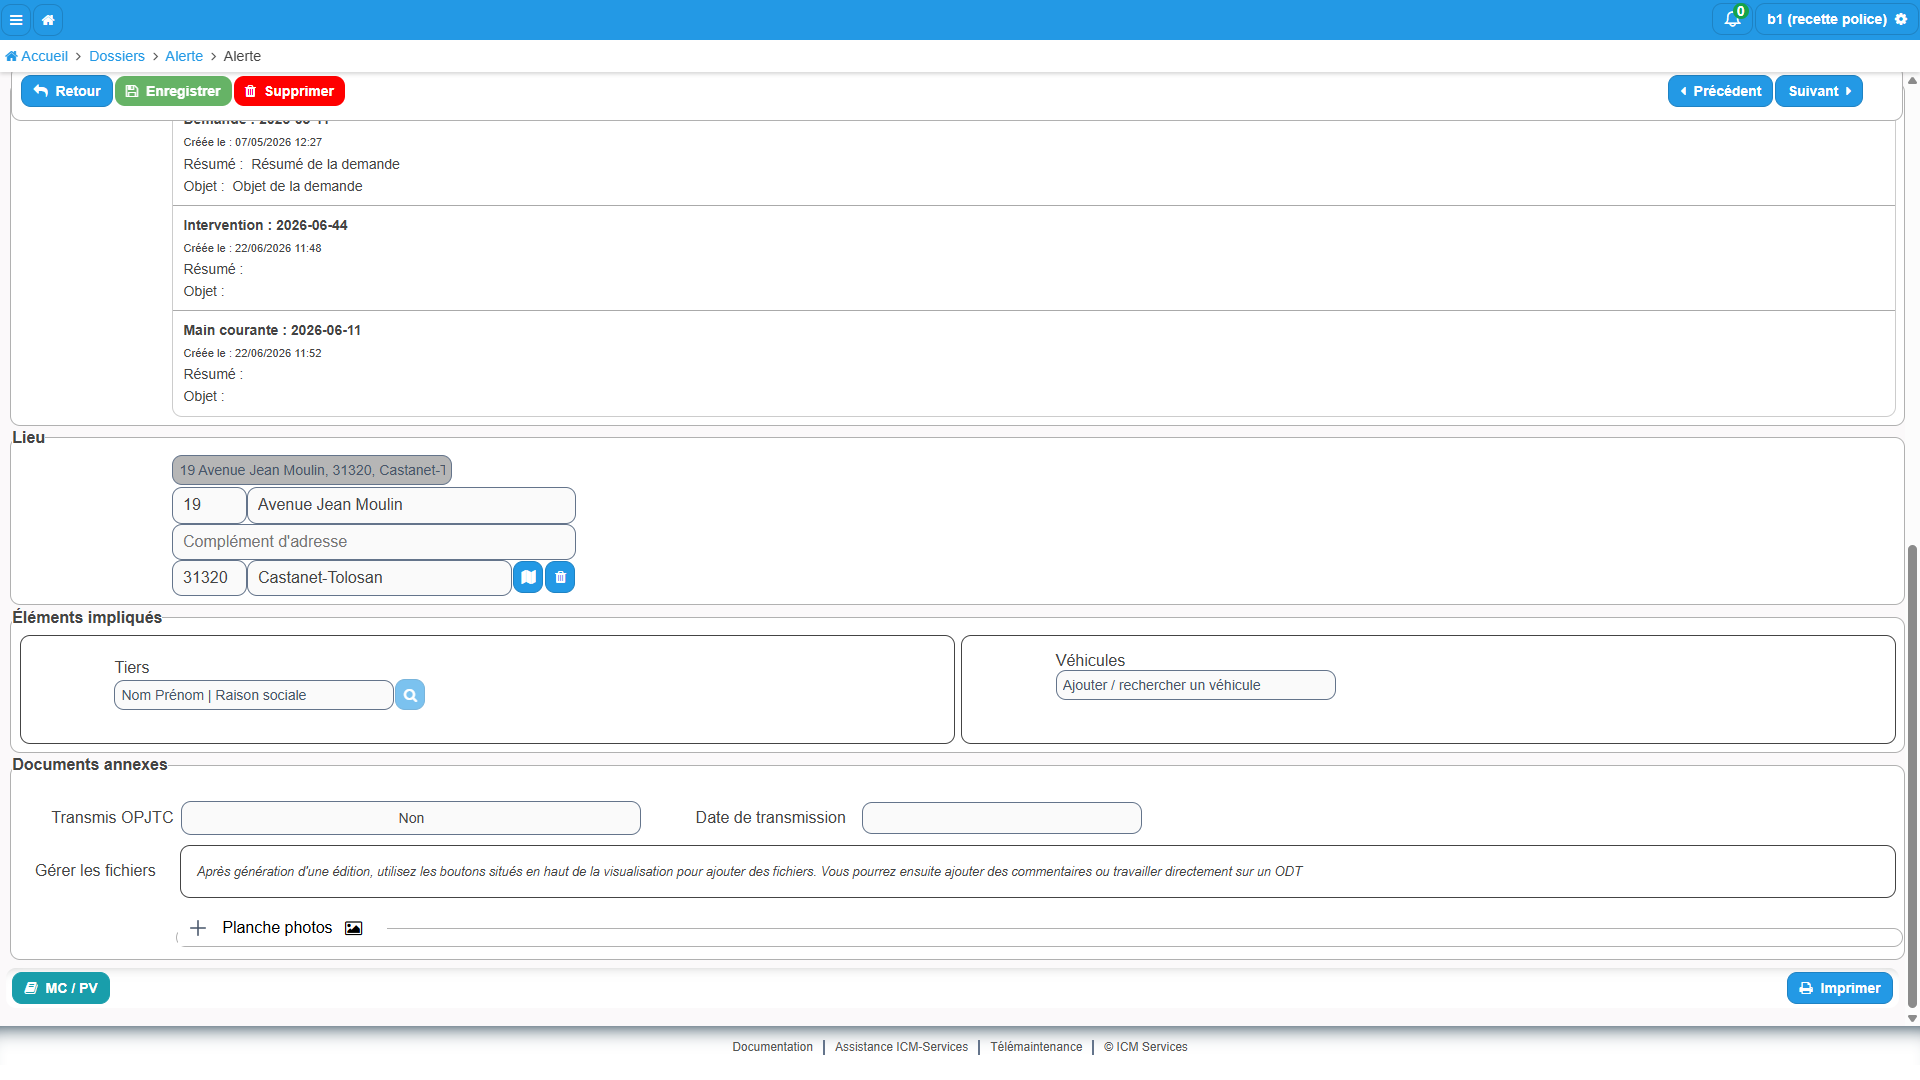Viewport: 1920px width, 1080px height.
Task: Open the notifications bell icon
Action: pyautogui.click(x=1733, y=19)
